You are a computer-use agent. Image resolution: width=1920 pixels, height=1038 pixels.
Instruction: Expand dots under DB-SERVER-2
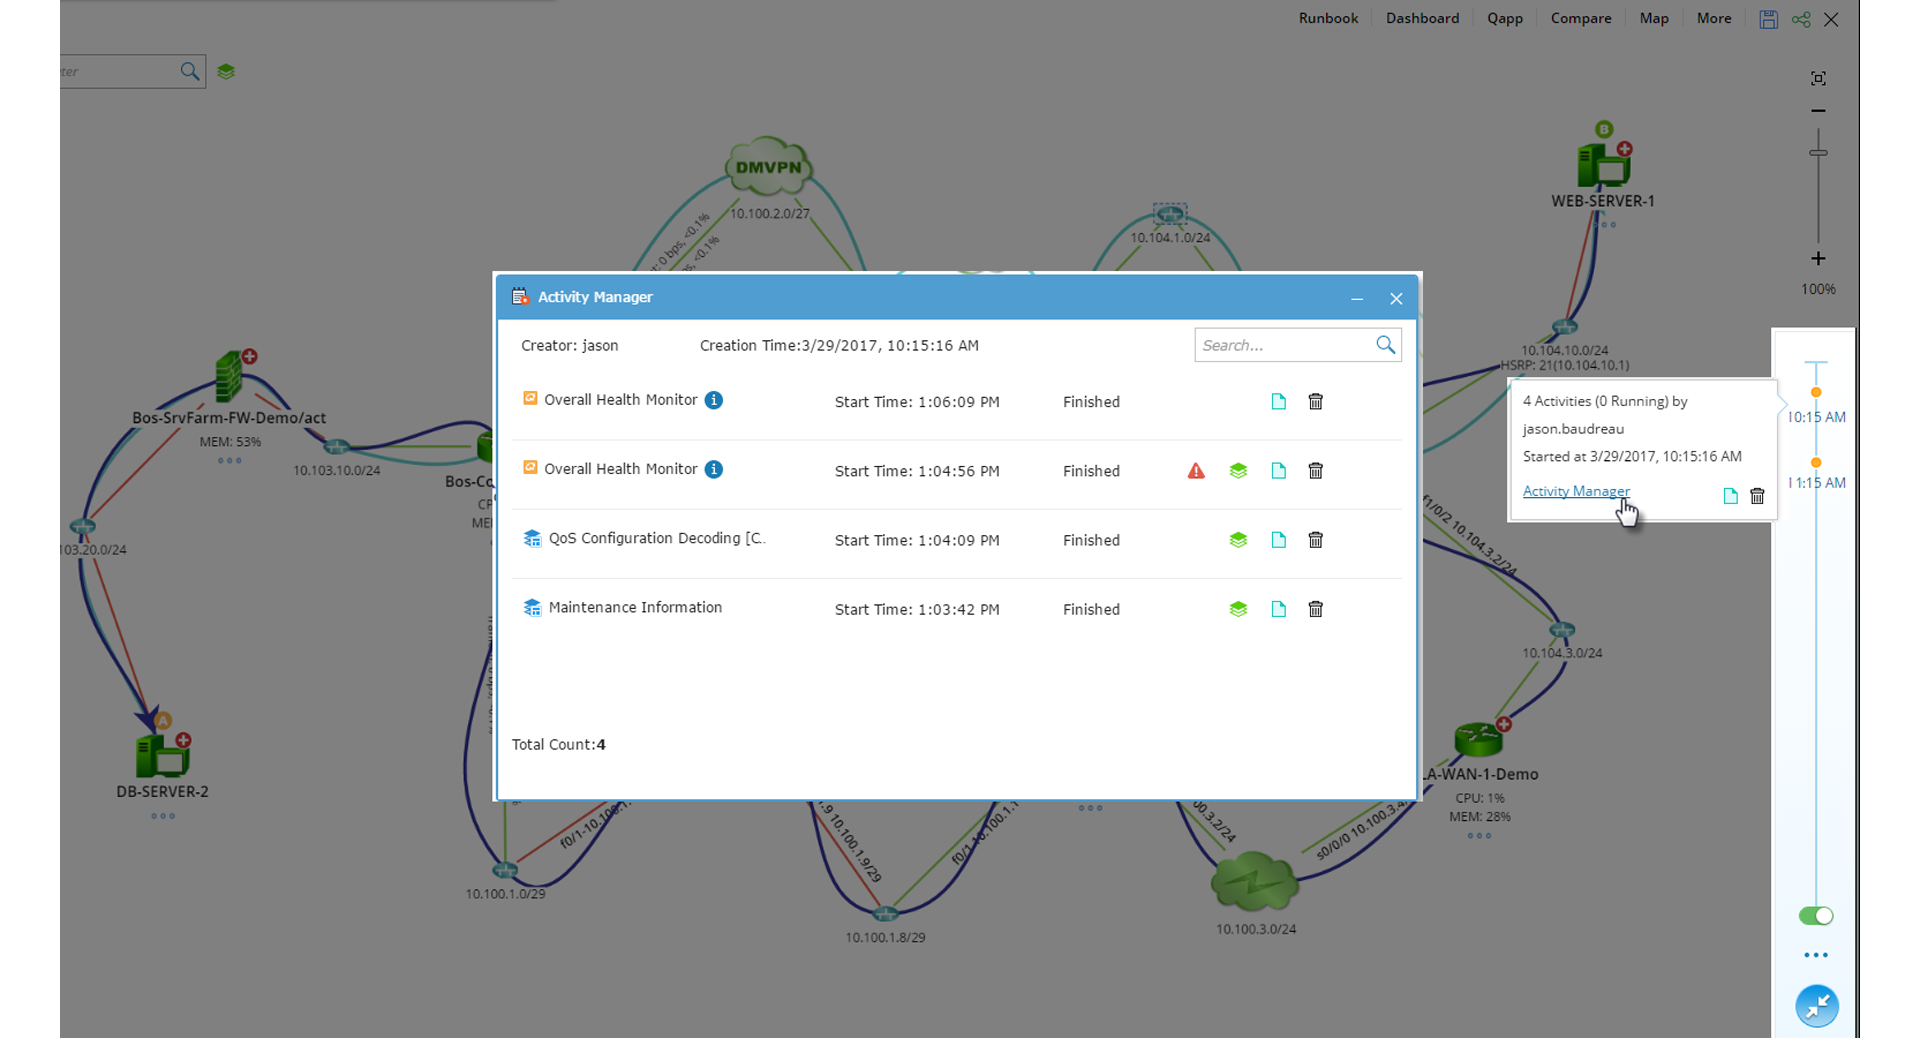click(163, 816)
